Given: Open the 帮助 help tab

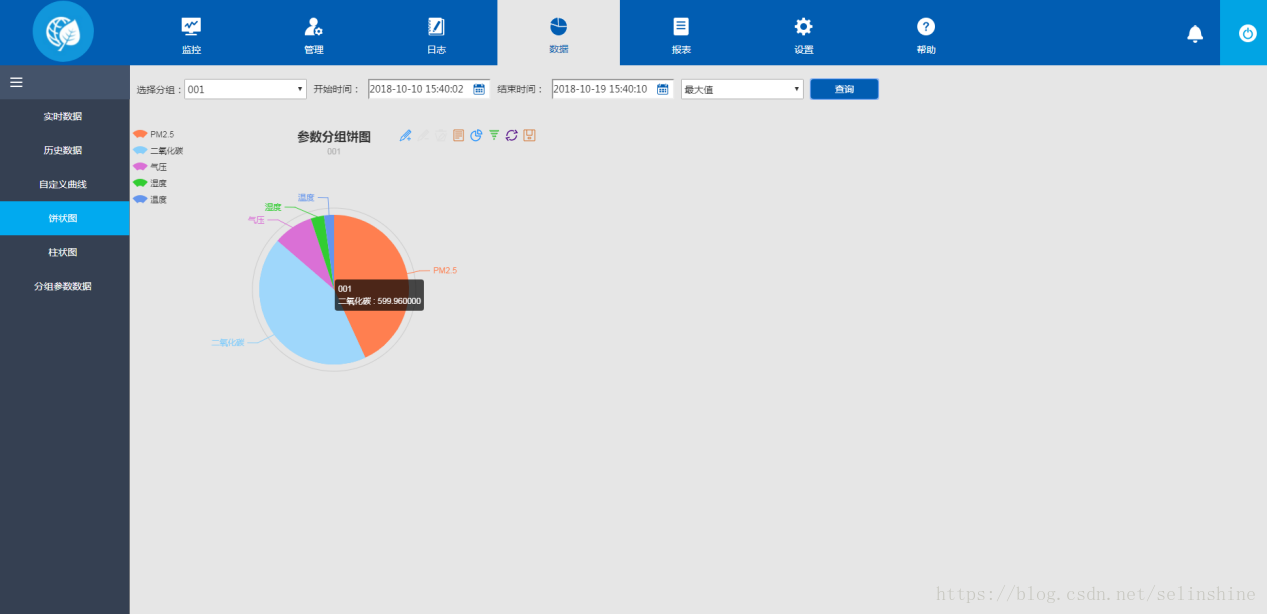Looking at the screenshot, I should point(926,34).
